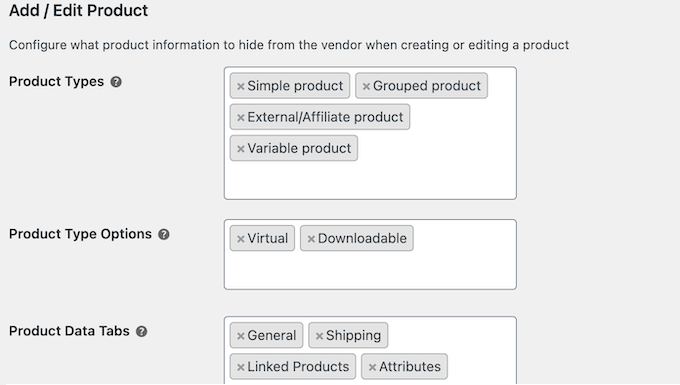Image resolution: width=680 pixels, height=385 pixels.
Task: Select the External/Affiliate product tag text
Action: click(325, 117)
